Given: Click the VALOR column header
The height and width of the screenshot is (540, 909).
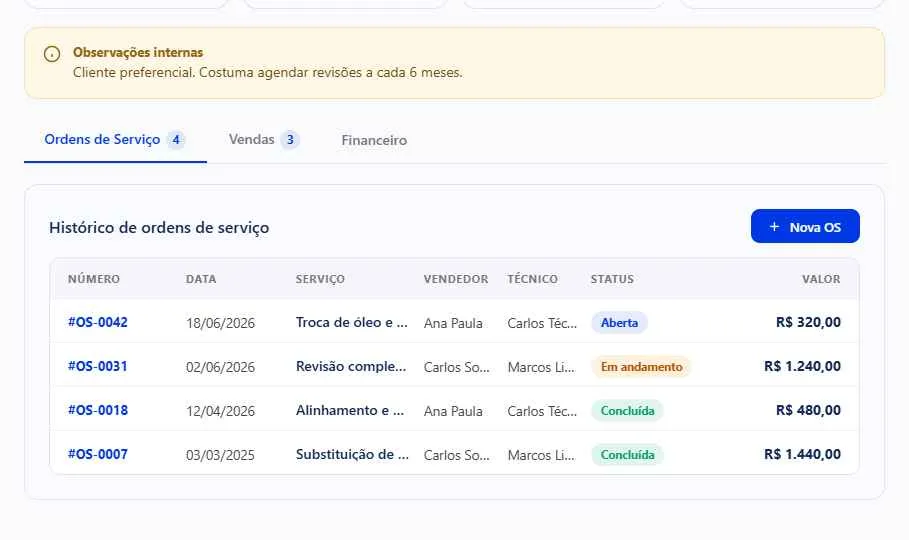Looking at the screenshot, I should pyautogui.click(x=821, y=279).
